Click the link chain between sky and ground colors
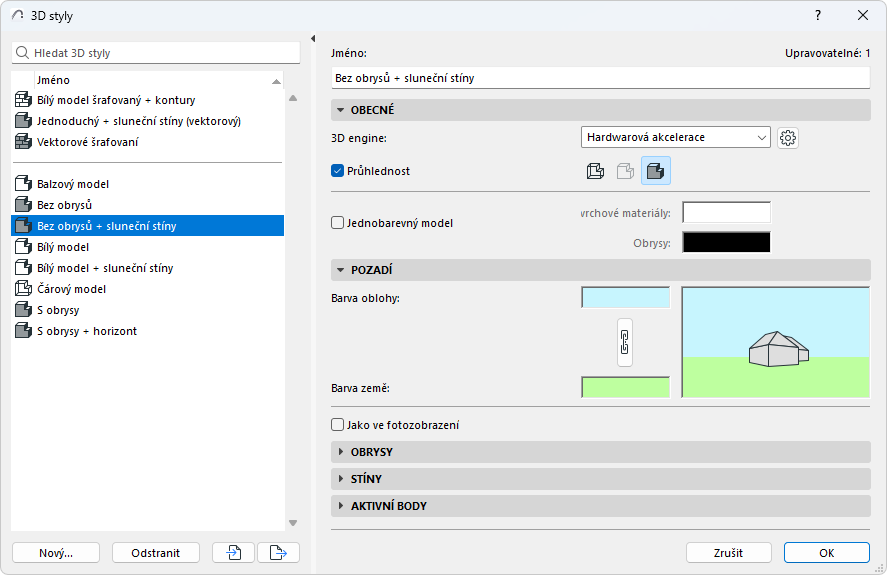Screen dimensions: 887x575 pyautogui.click(x=625, y=342)
